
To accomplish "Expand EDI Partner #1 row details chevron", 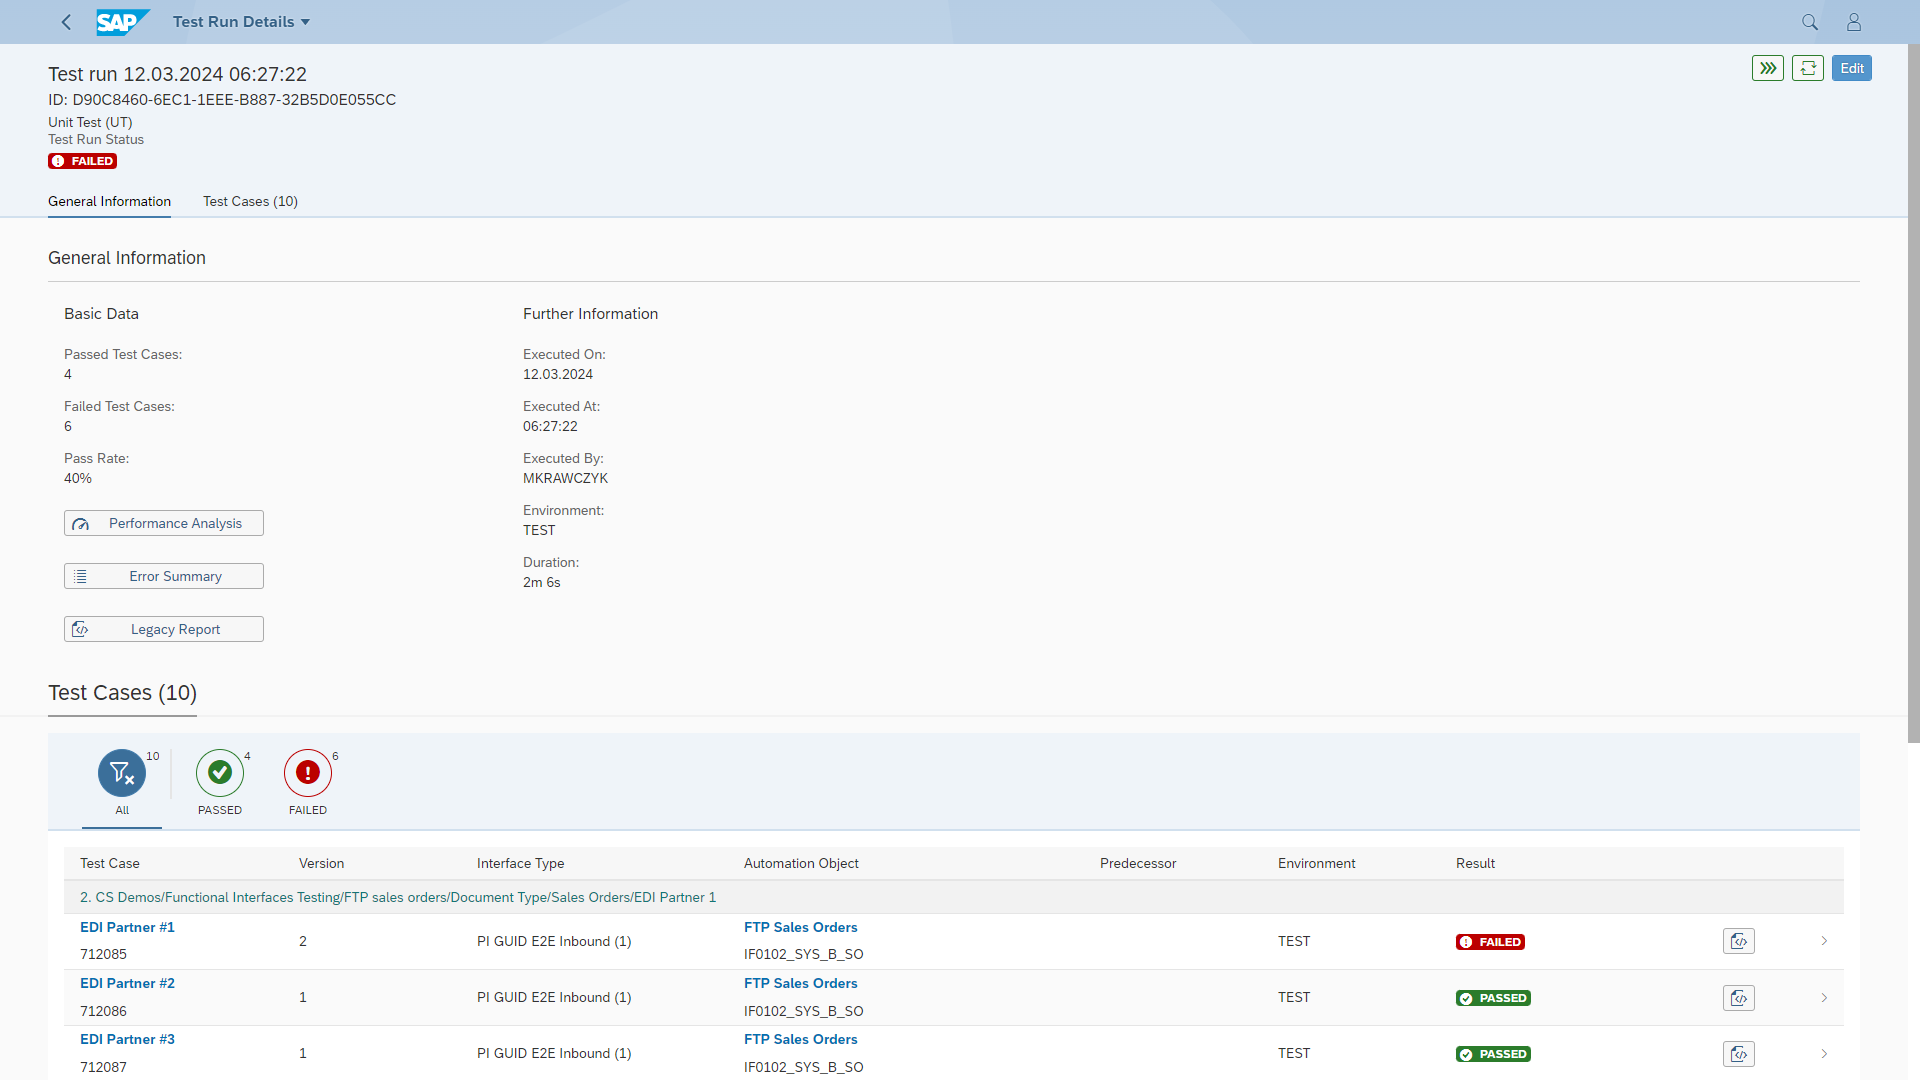I will 1824,941.
